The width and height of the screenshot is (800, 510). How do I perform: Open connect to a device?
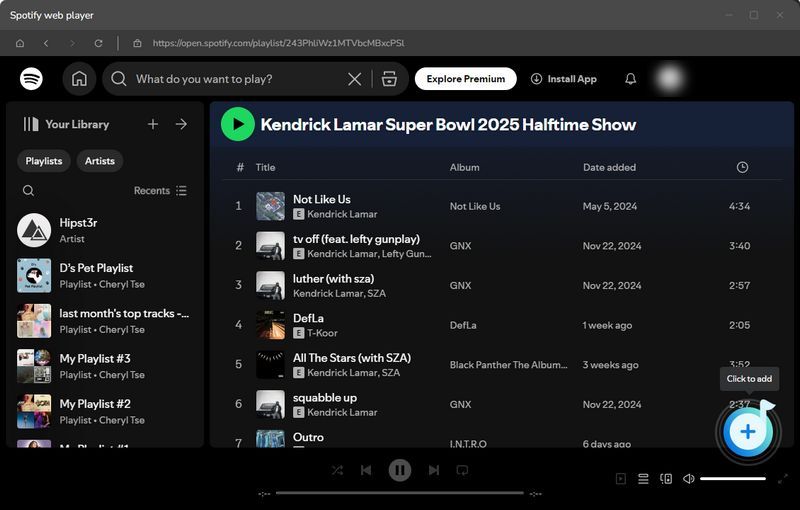pos(666,479)
